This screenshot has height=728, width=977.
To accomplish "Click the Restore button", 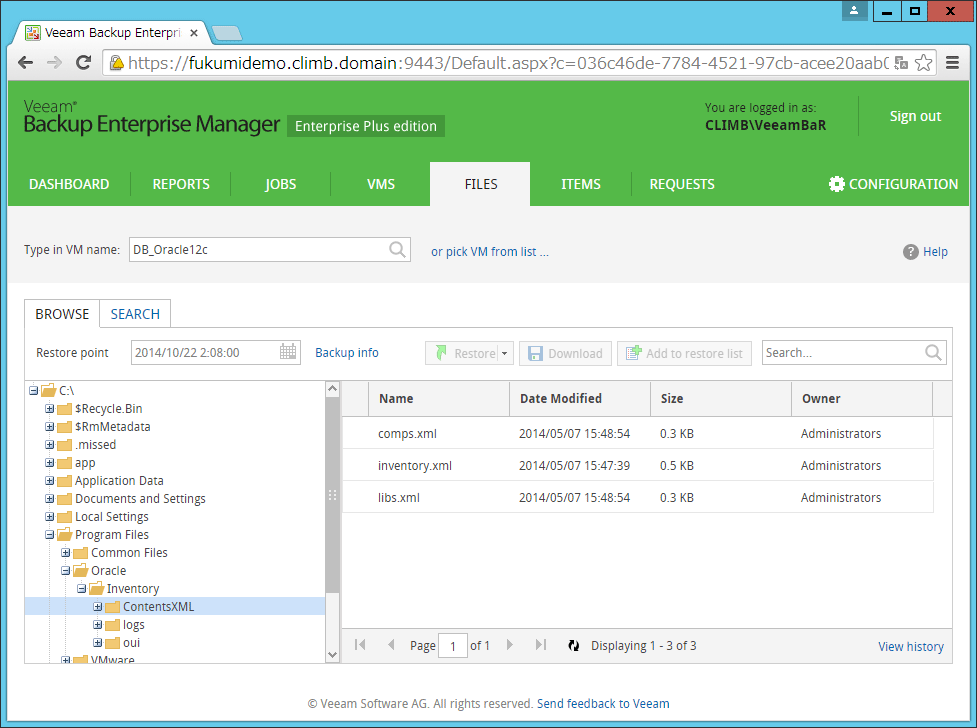I will pos(462,353).
